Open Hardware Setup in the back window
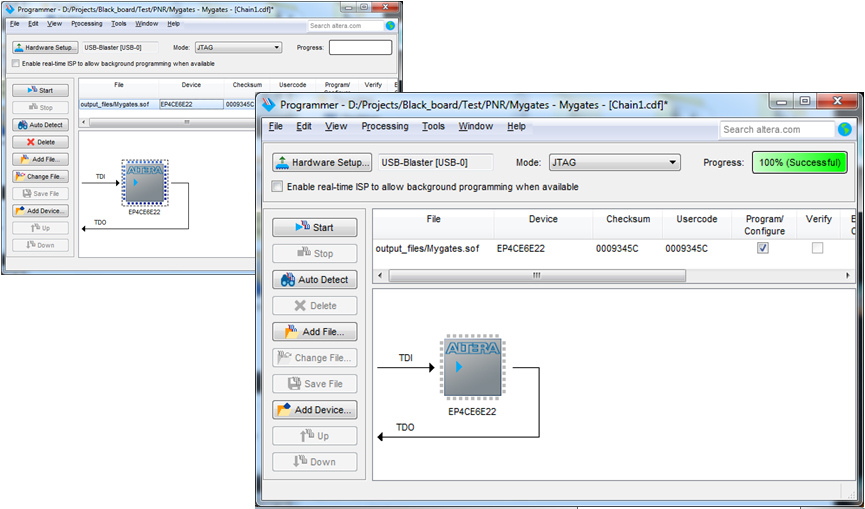 [45, 47]
